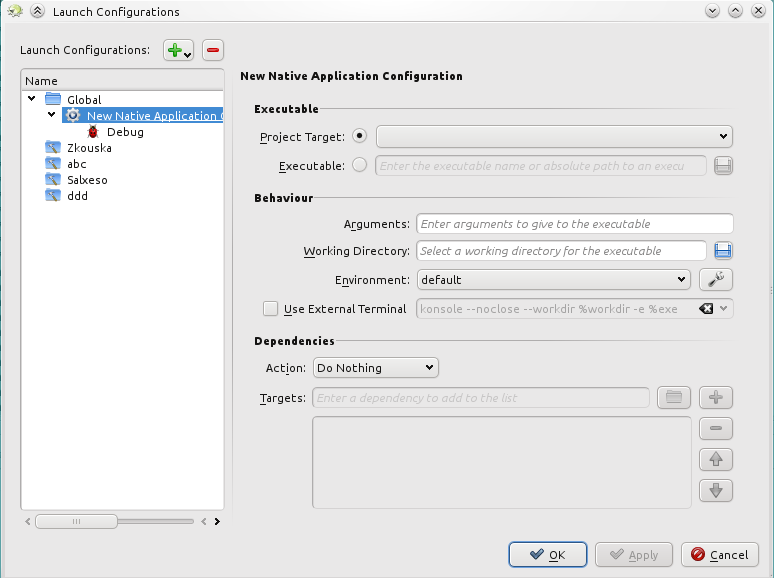Click the green plus add configuration button
Viewport: 774px width, 578px height.
tap(178, 50)
